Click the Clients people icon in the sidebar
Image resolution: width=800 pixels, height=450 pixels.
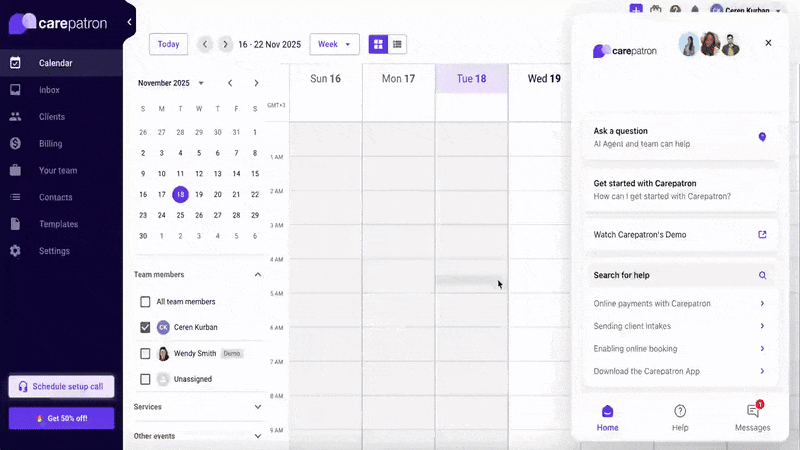(15, 117)
